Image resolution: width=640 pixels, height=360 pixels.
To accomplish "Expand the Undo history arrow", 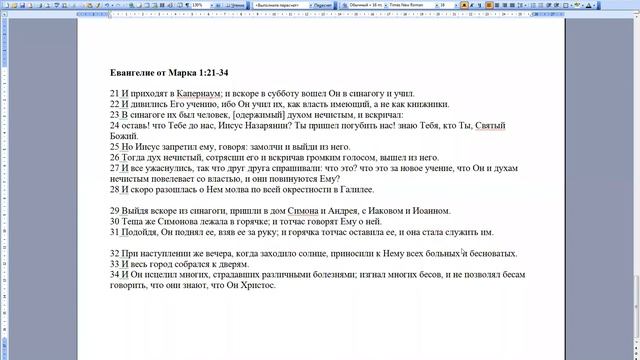I will [x=112, y=5].
